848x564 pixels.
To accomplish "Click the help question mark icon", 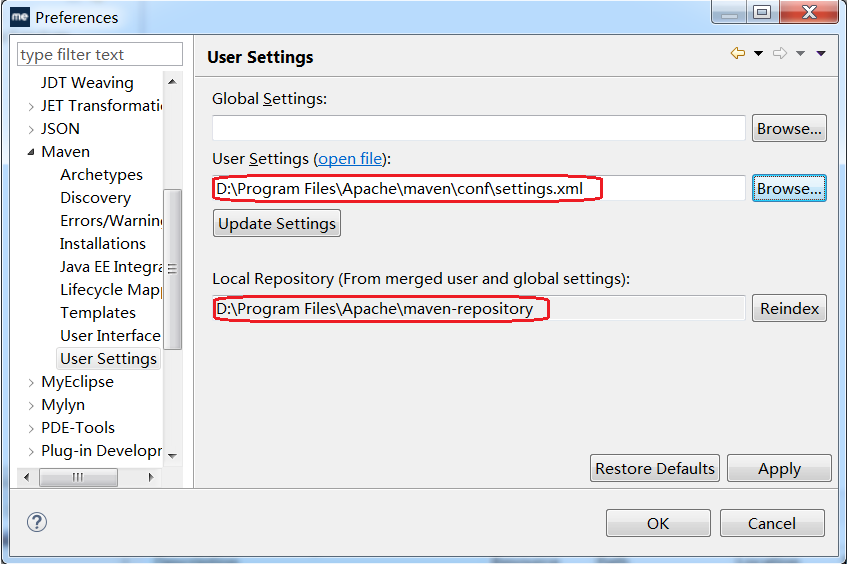I will [37, 522].
